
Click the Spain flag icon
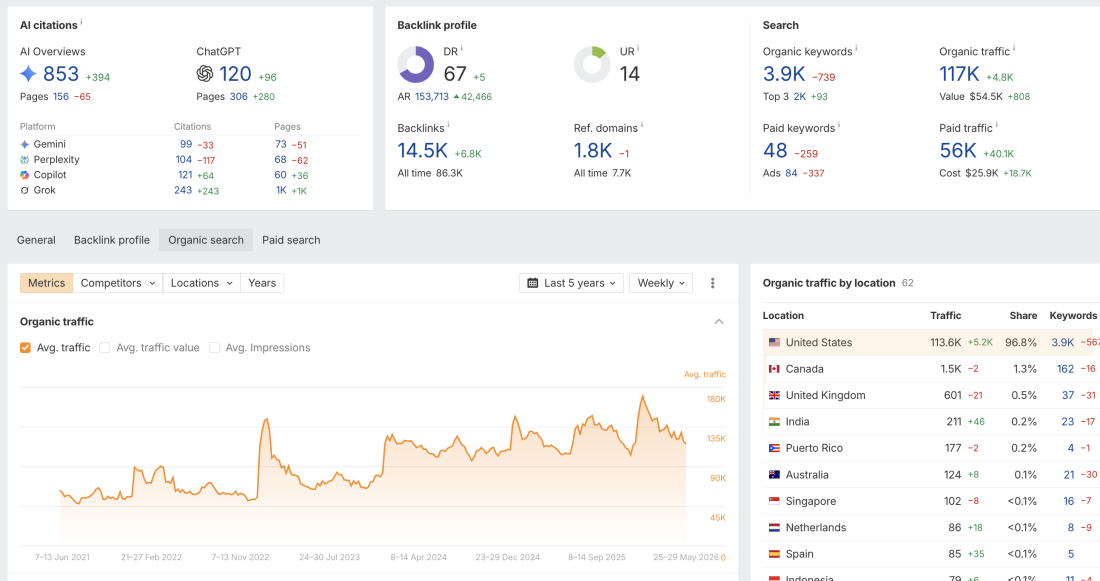pos(774,554)
